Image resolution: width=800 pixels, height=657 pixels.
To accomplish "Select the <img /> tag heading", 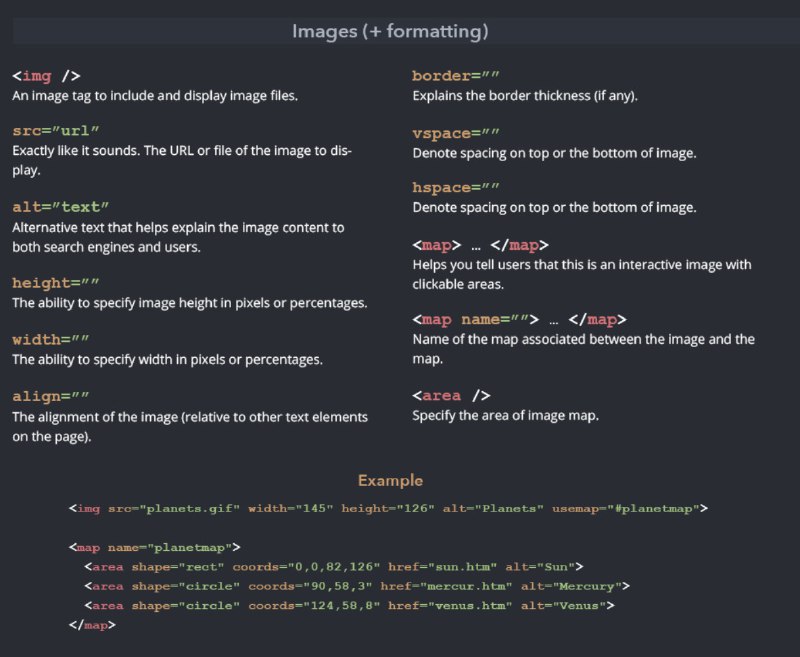I will tap(46, 76).
